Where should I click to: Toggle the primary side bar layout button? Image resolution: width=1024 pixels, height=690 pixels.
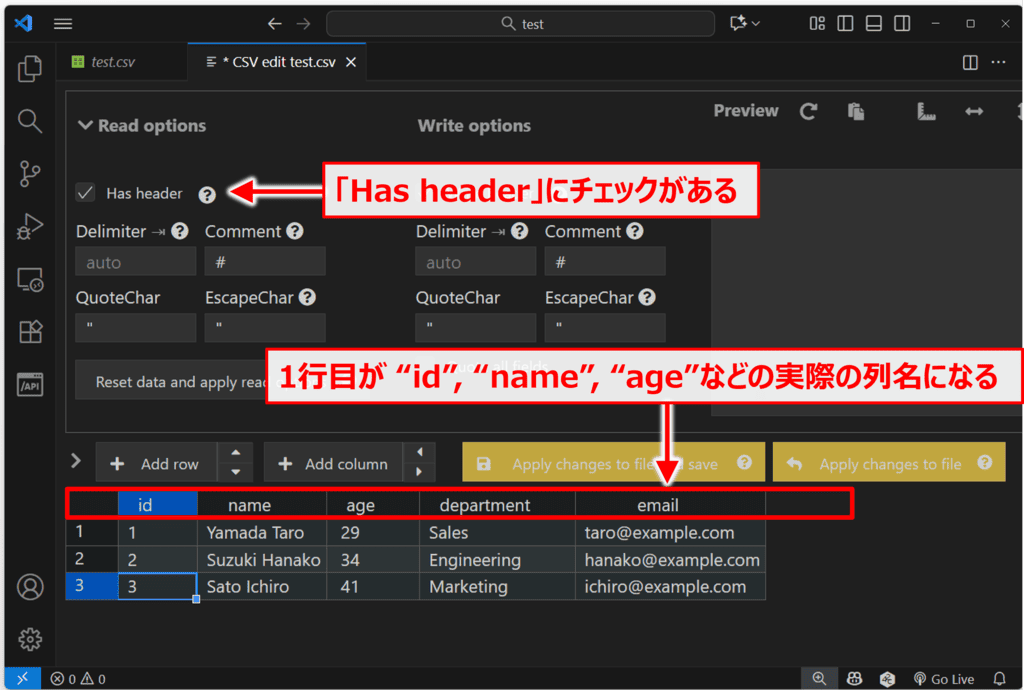[845, 24]
